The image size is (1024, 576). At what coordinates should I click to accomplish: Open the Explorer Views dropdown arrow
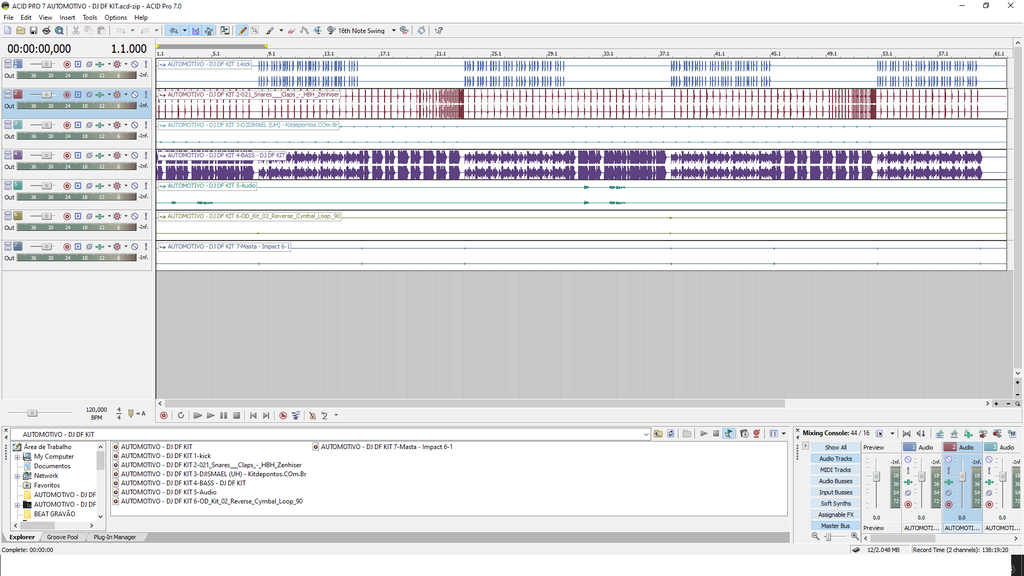(x=784, y=434)
